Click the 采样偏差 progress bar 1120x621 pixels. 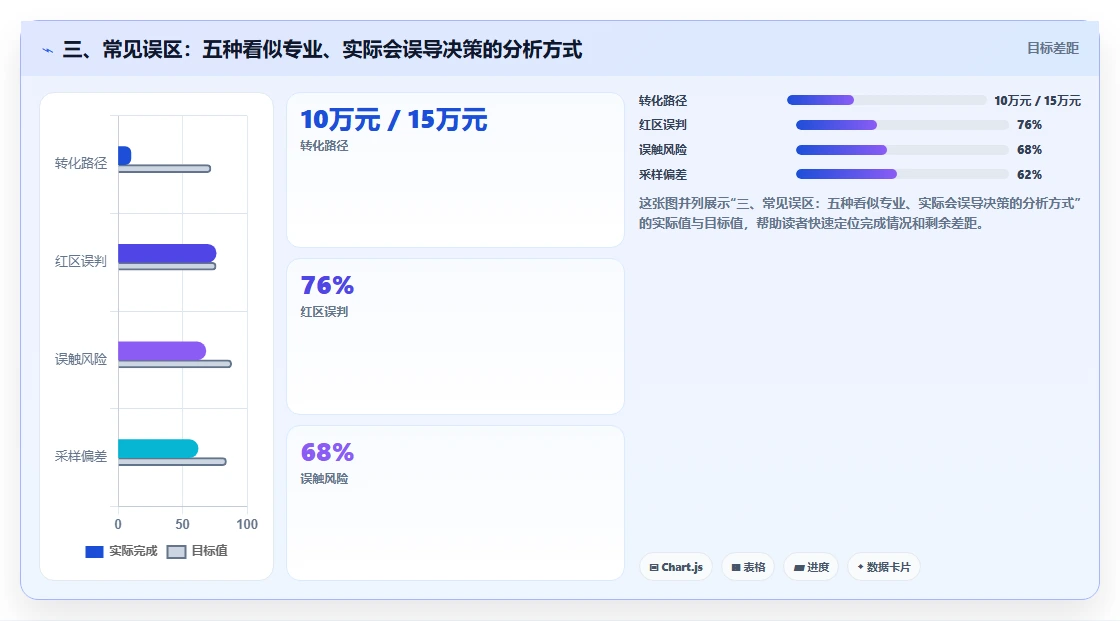902,174
